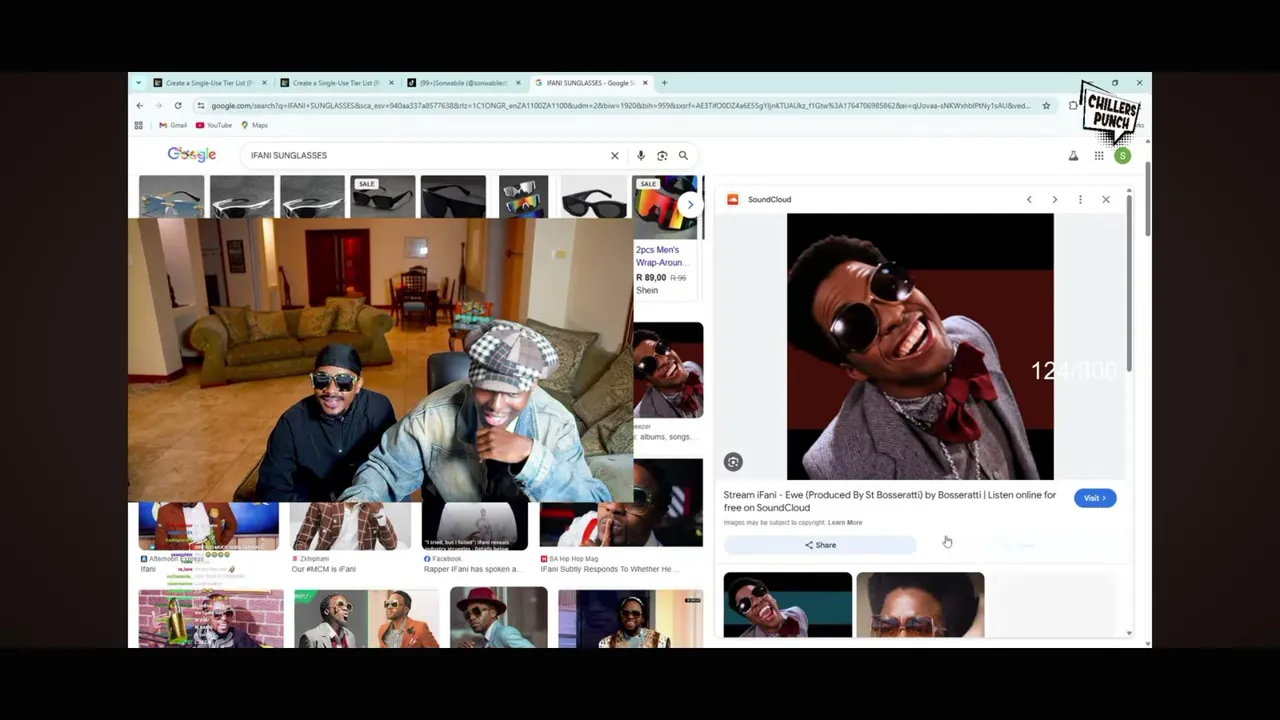Click the address bar URL

(620, 105)
